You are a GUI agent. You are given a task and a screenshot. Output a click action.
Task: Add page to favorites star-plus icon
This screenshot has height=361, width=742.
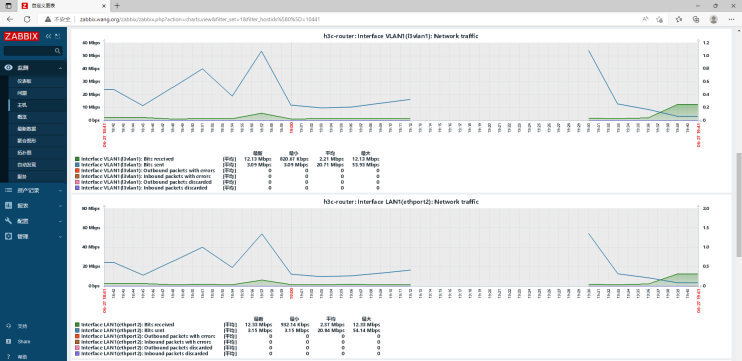pyautogui.click(x=660, y=19)
